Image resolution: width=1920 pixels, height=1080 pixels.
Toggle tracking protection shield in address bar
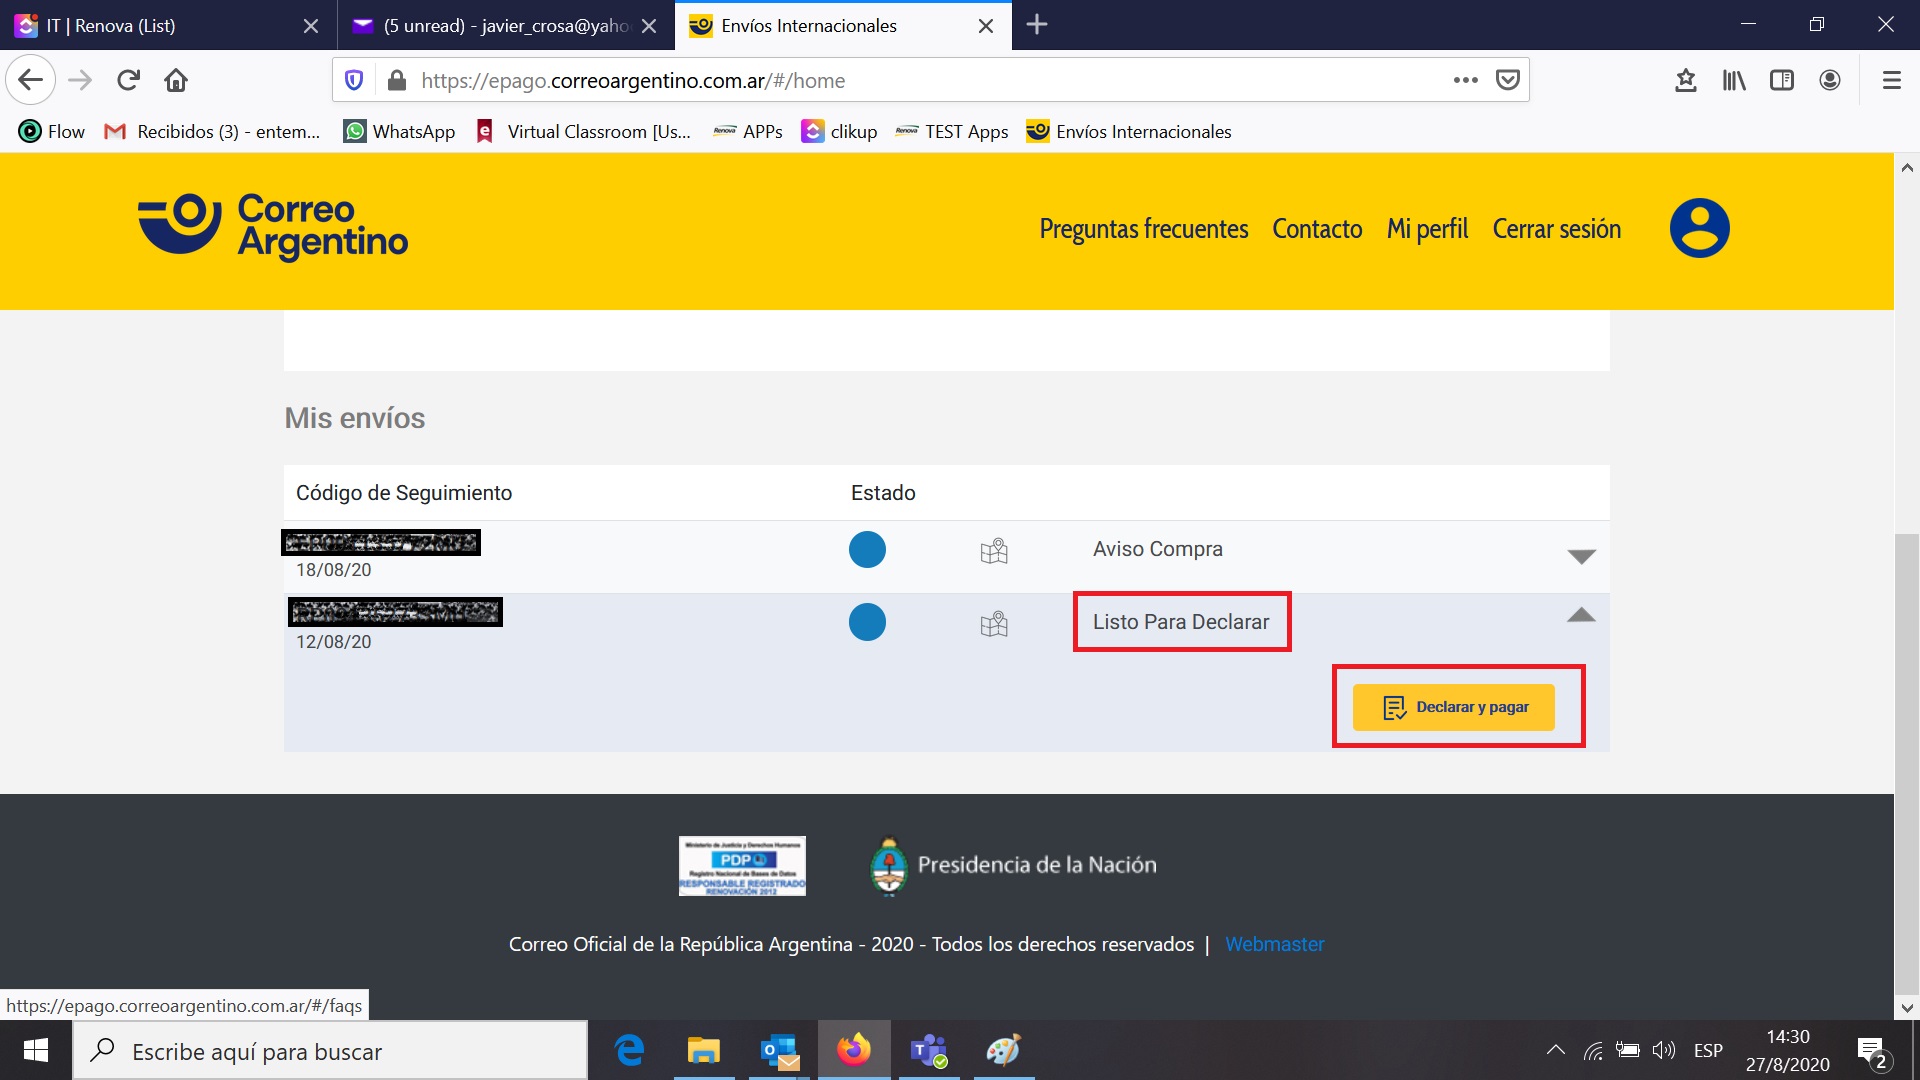tap(354, 80)
